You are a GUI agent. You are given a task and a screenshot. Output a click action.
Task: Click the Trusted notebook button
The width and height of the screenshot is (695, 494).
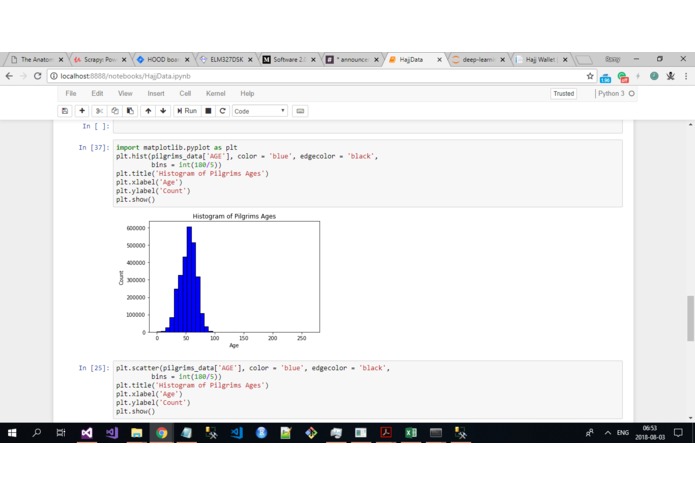pos(563,93)
